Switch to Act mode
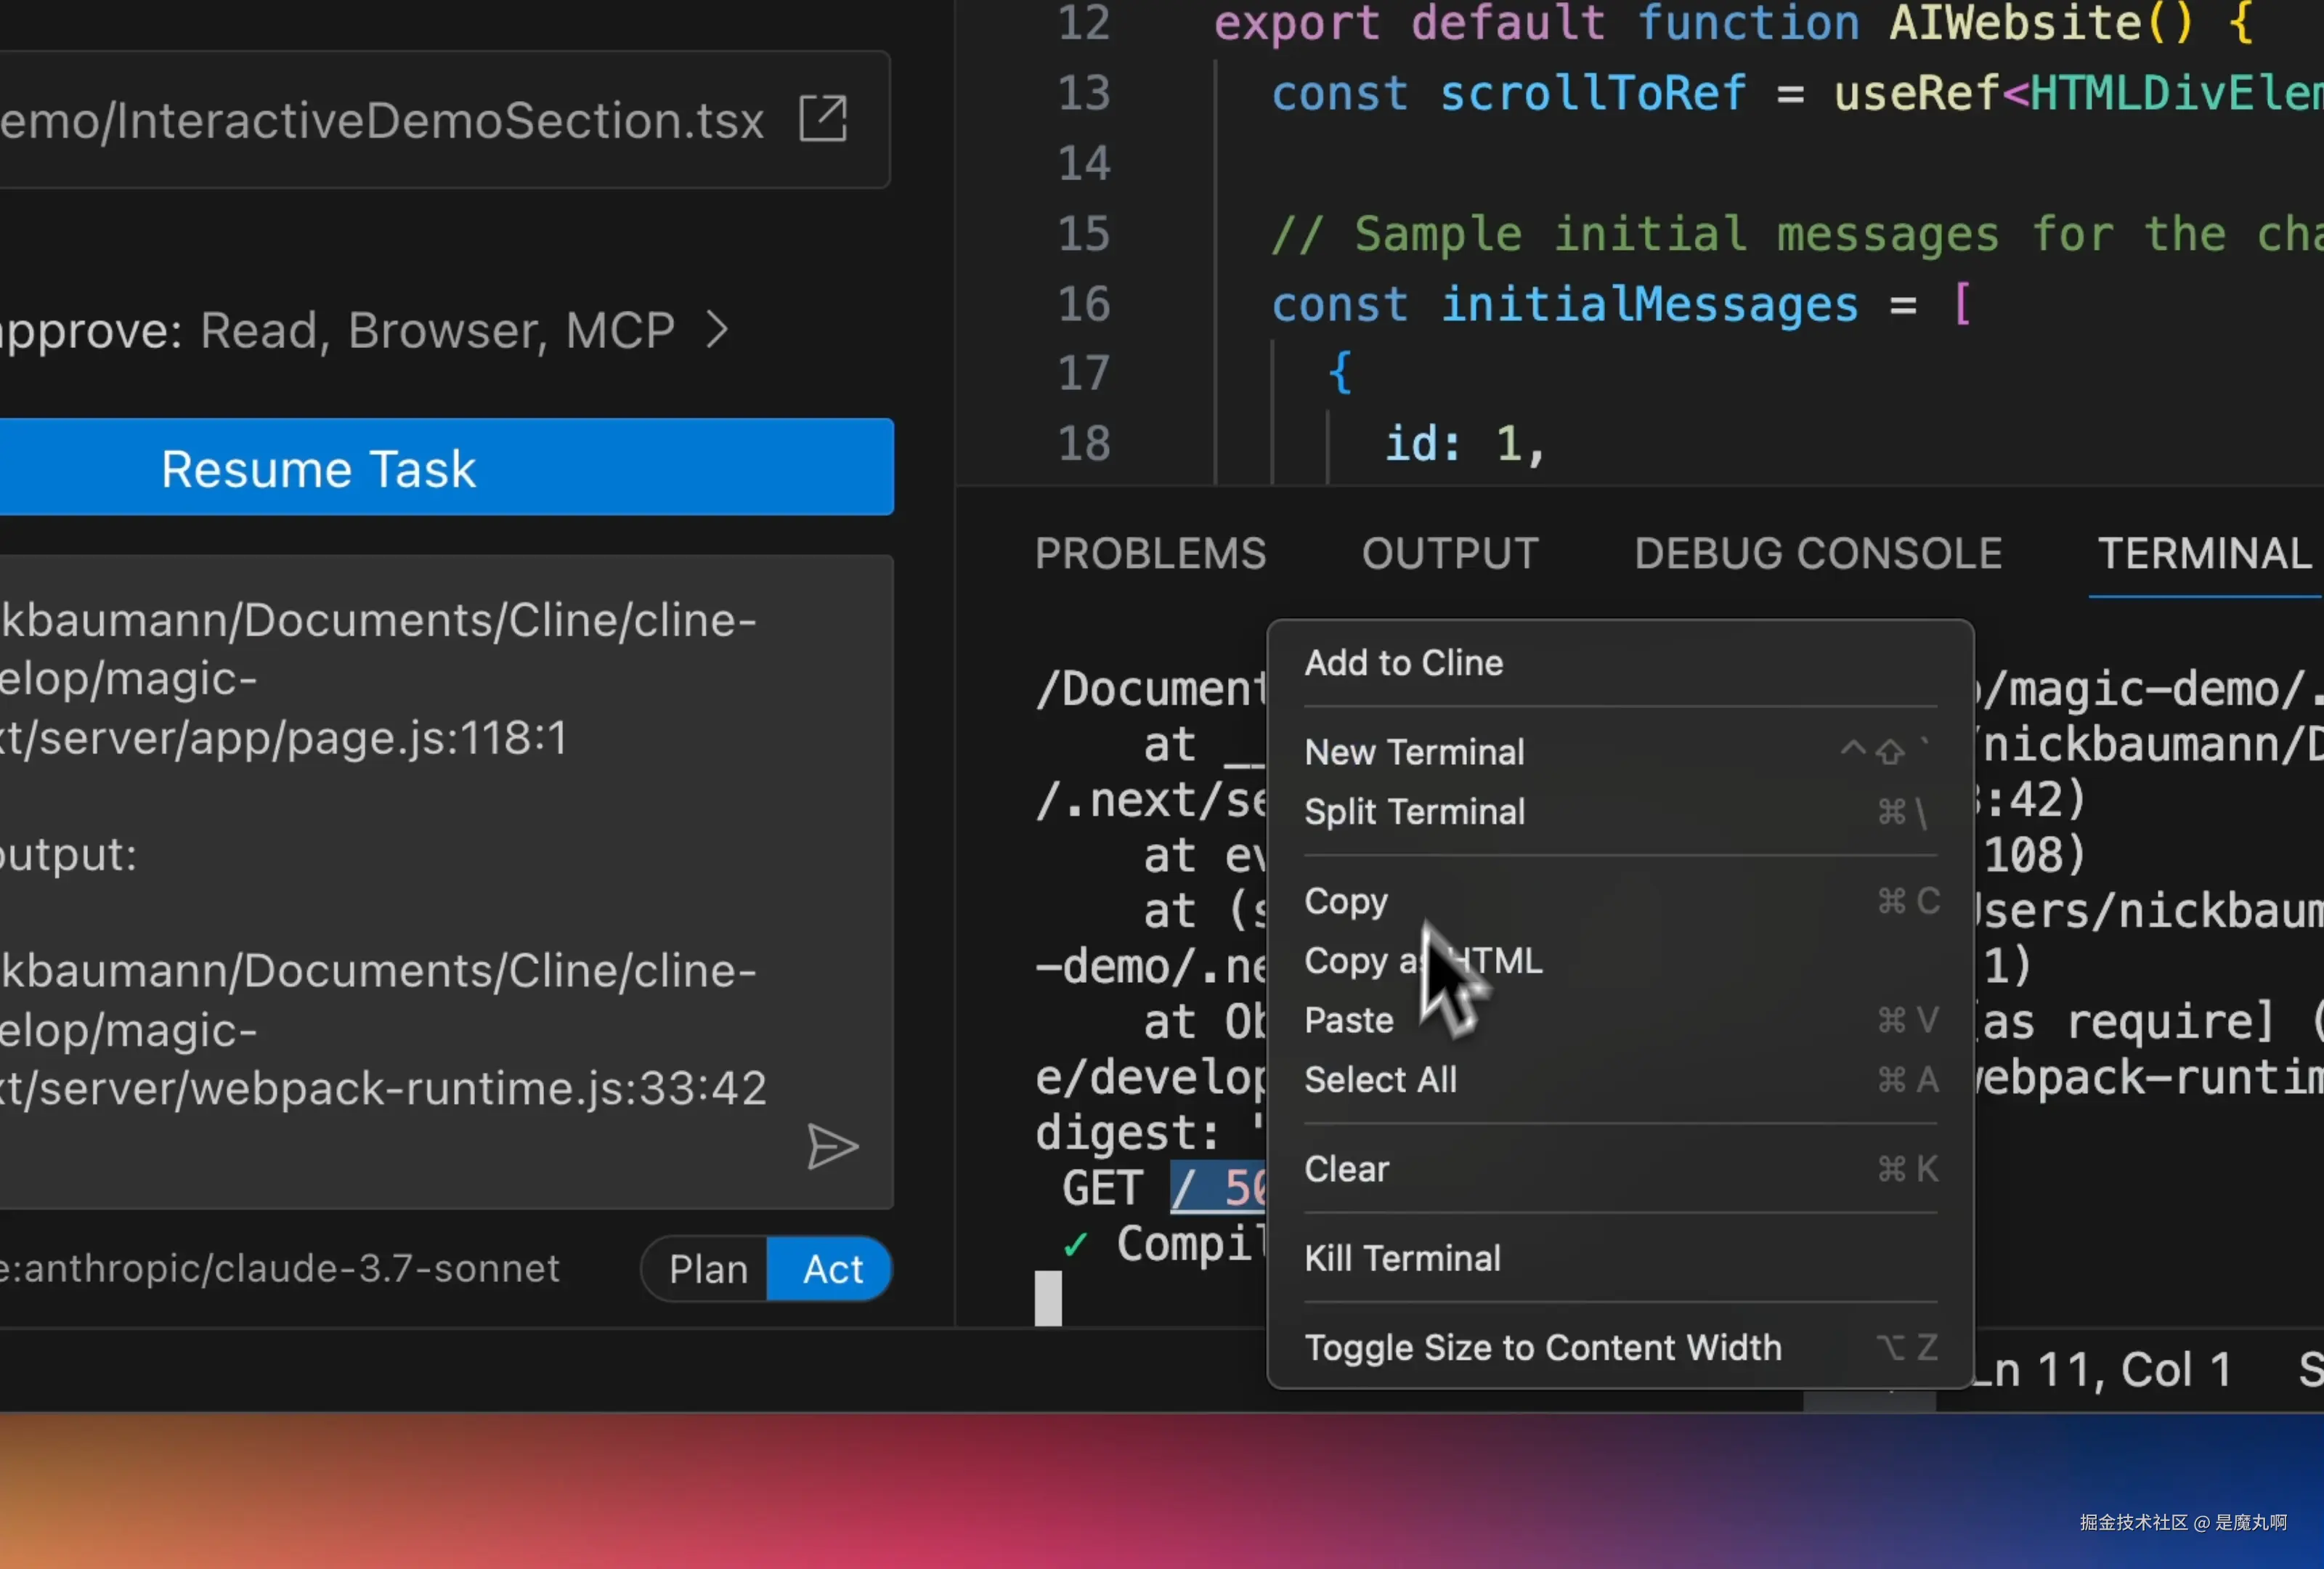This screenshot has height=1569, width=2324. (831, 1269)
